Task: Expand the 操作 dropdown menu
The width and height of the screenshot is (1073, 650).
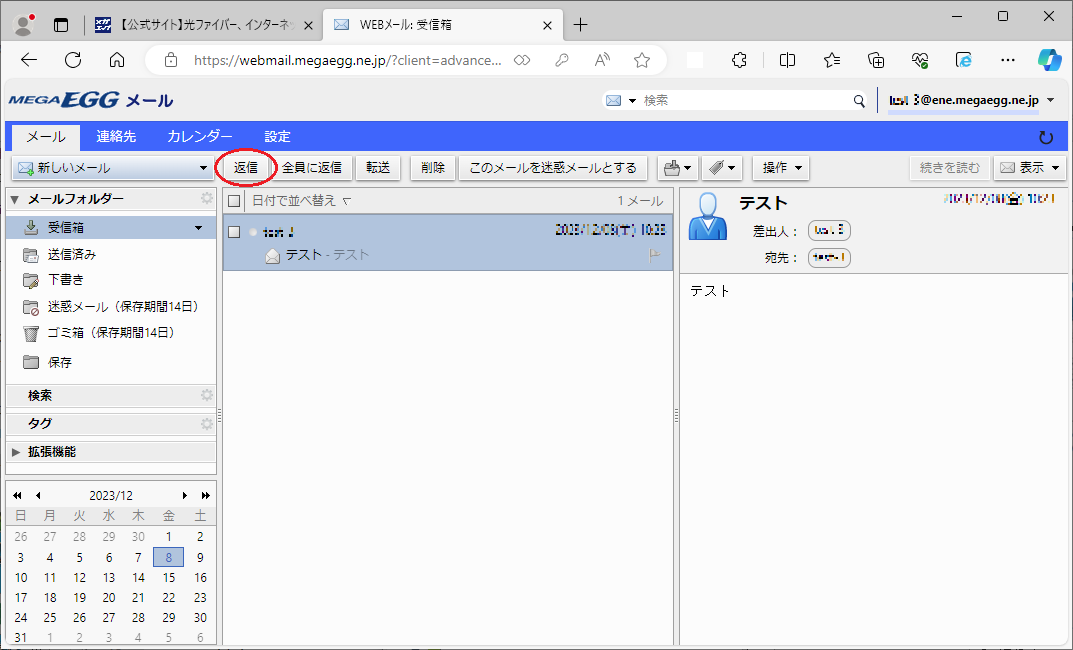Action: pos(780,168)
